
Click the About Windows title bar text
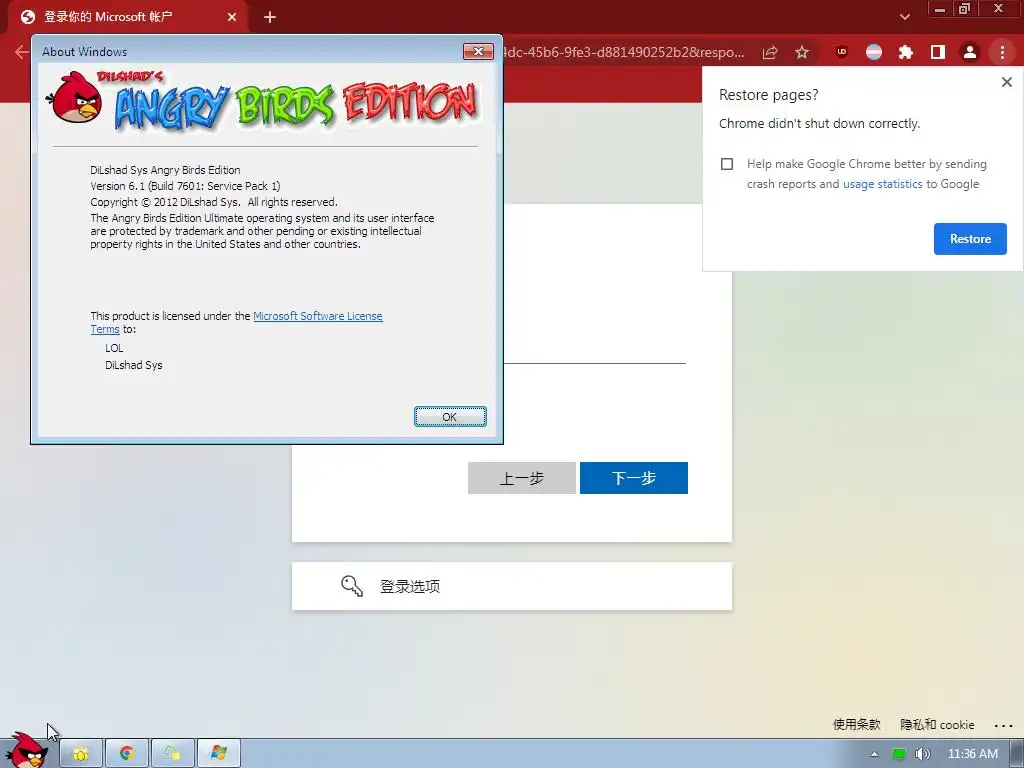coord(84,52)
